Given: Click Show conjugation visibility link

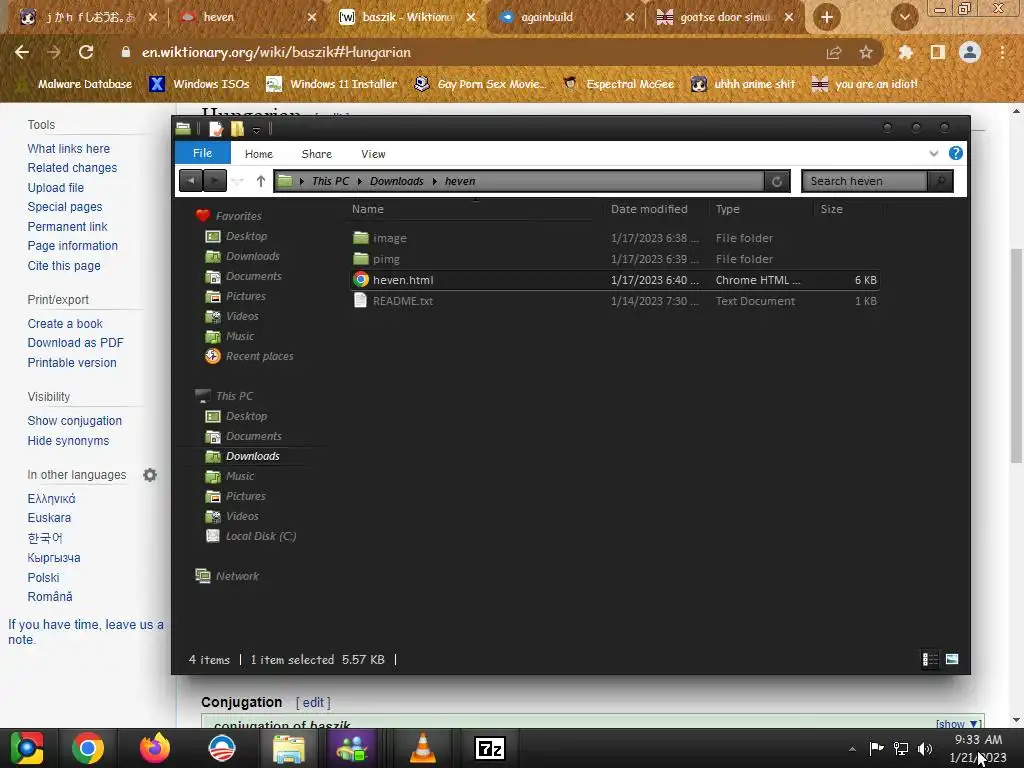Looking at the screenshot, I should click(x=74, y=421).
